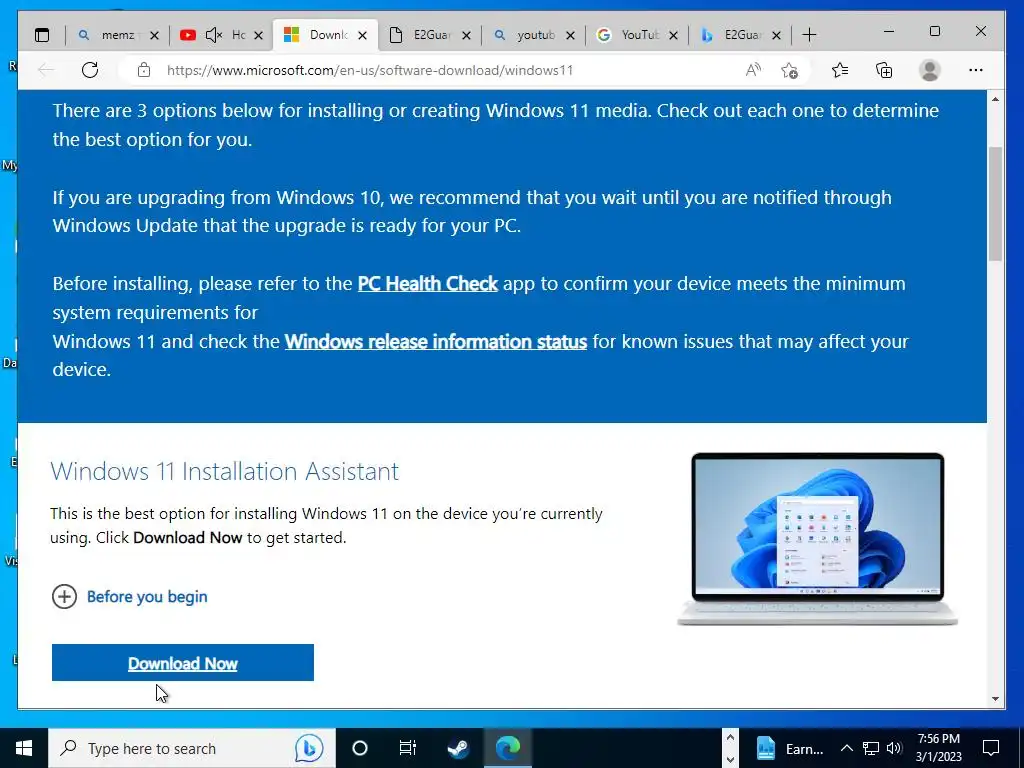The image size is (1024, 768).
Task: Close the Google YouTube tab
Action: point(674,35)
